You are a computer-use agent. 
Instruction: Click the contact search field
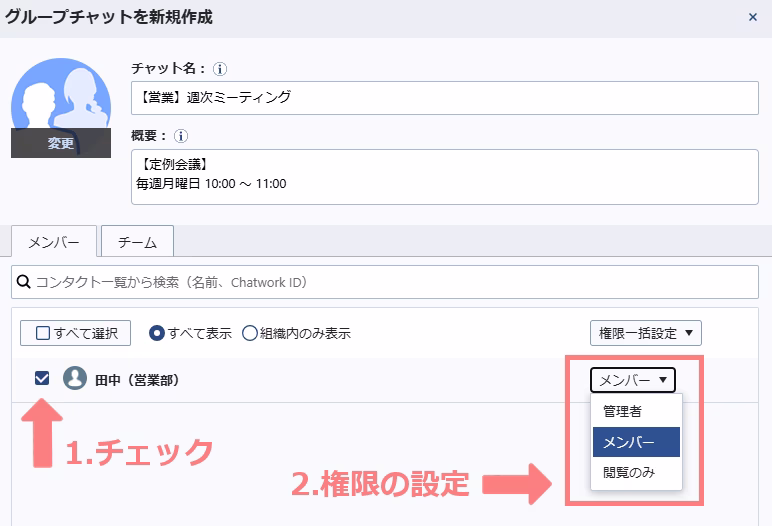(x=385, y=282)
